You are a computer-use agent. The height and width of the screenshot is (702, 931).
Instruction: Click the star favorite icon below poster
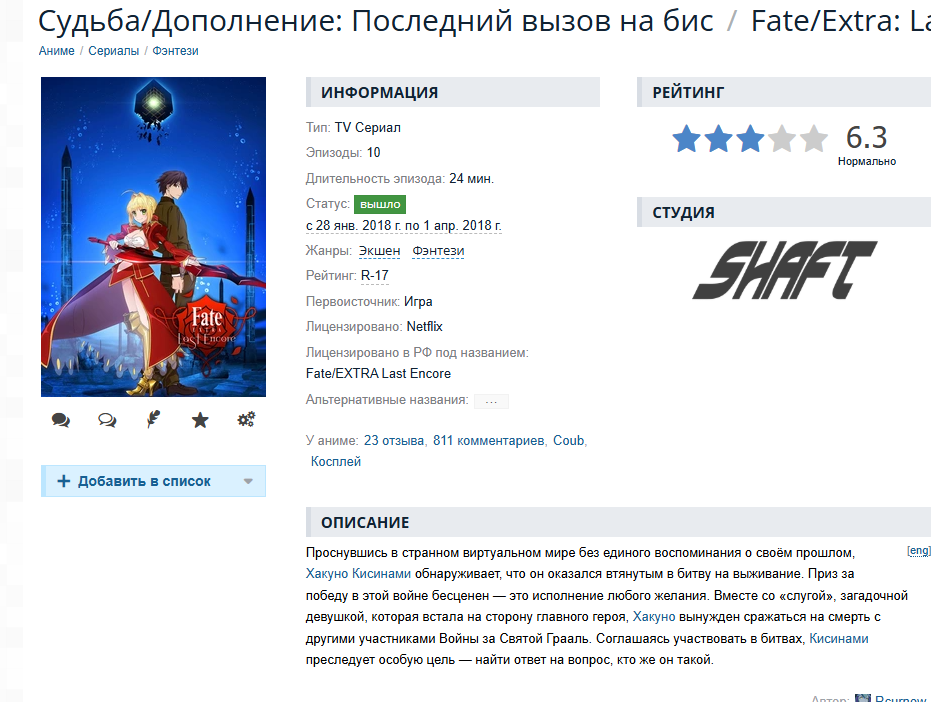[200, 420]
